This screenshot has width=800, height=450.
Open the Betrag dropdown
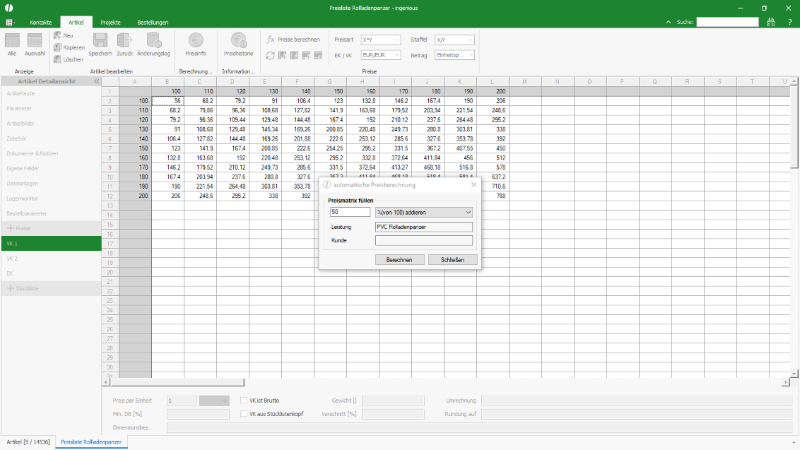tap(455, 55)
